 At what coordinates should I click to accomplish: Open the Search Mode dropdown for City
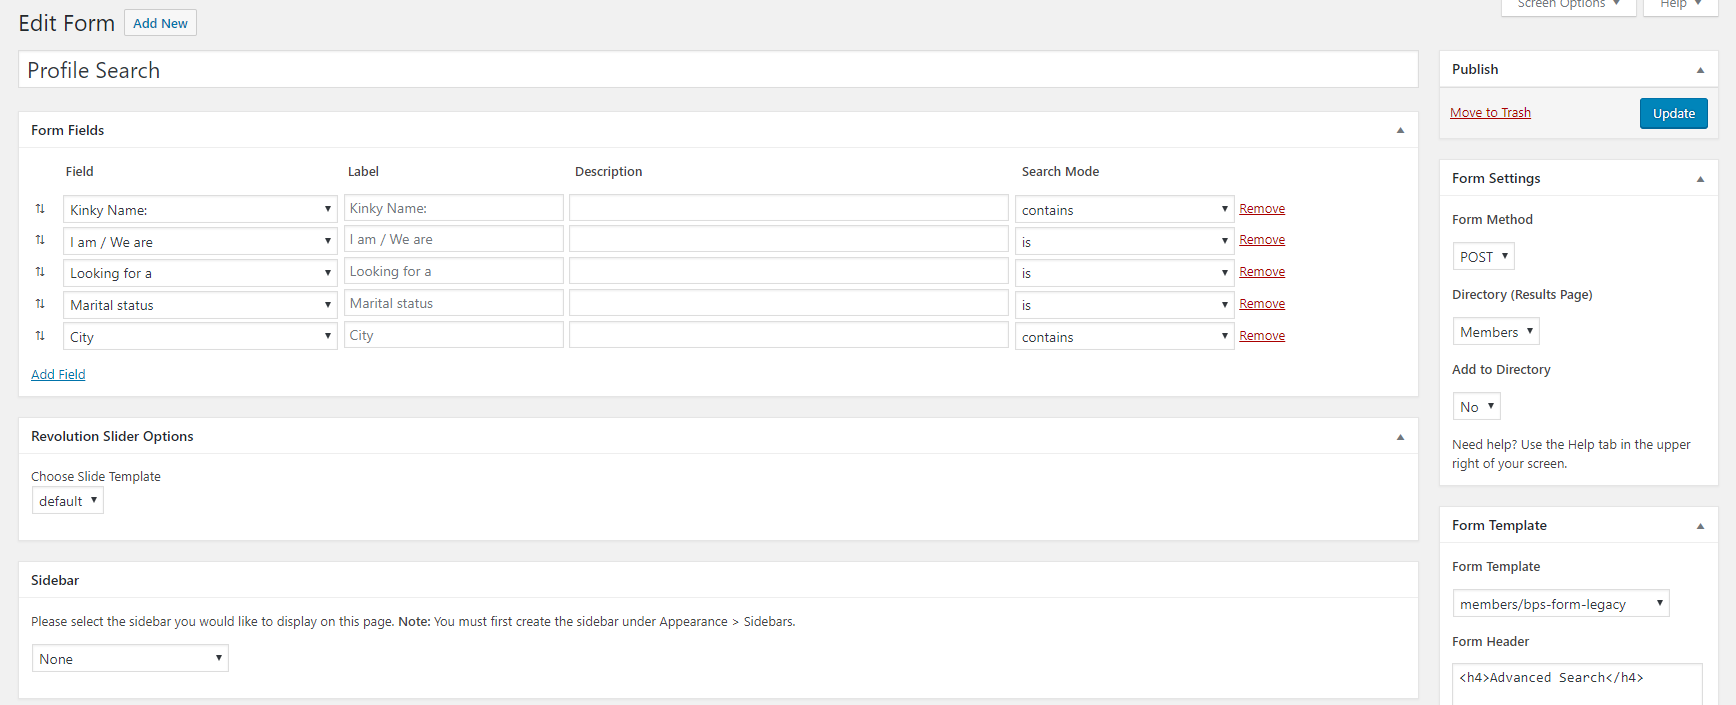click(1124, 337)
